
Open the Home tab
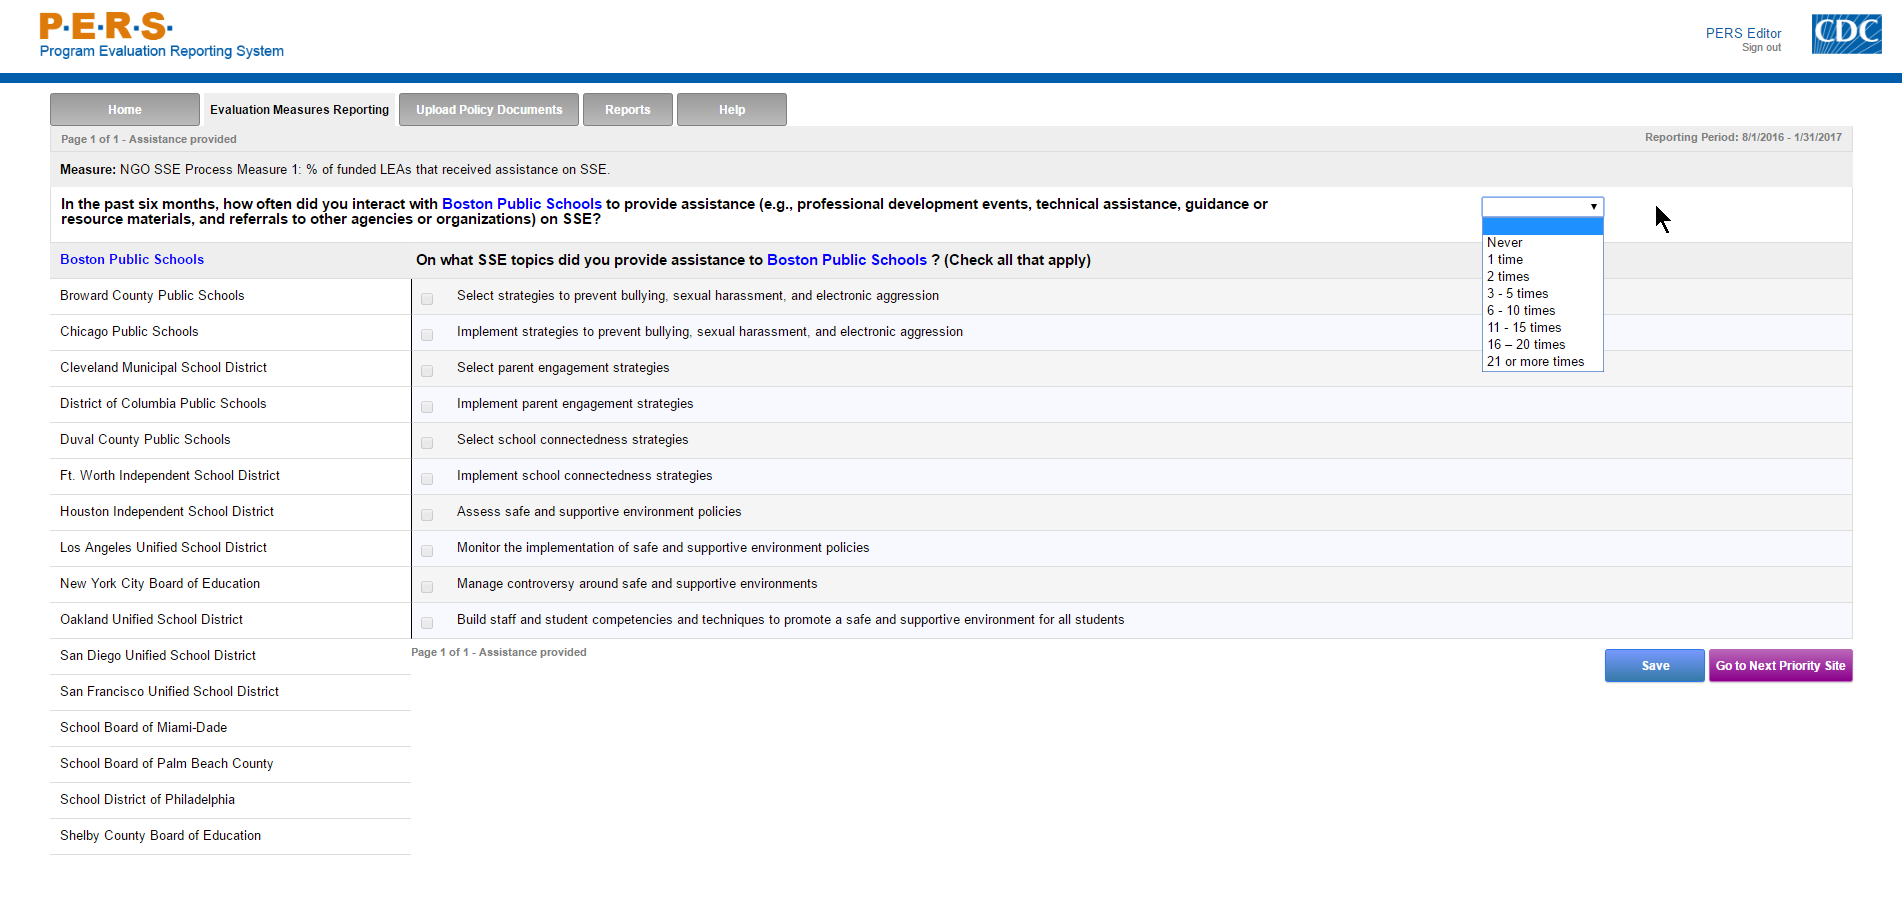pos(125,110)
